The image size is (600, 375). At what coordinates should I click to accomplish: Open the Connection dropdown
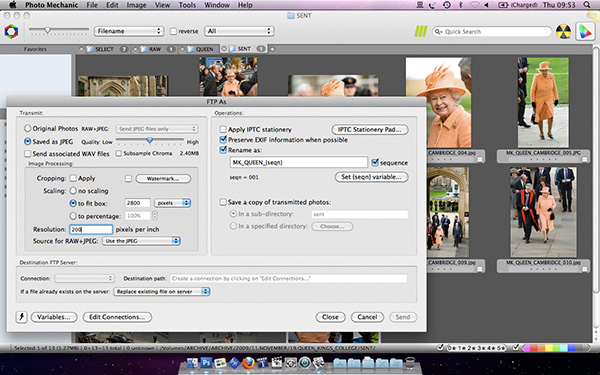pos(84,278)
